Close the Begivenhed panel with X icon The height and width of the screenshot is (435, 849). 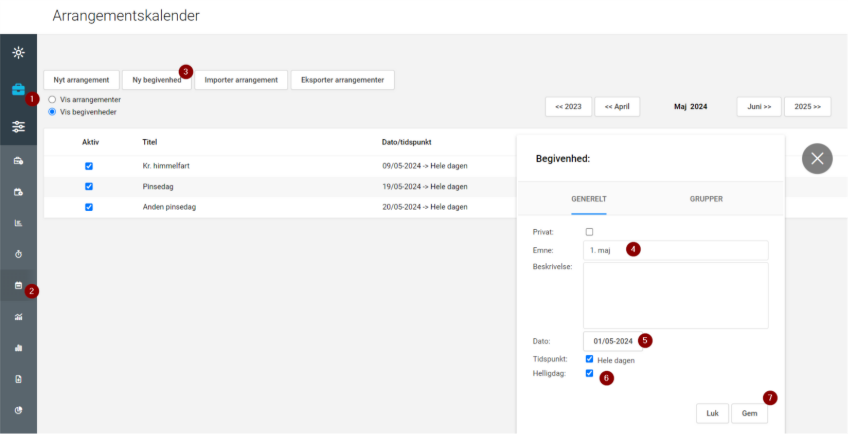(x=817, y=158)
